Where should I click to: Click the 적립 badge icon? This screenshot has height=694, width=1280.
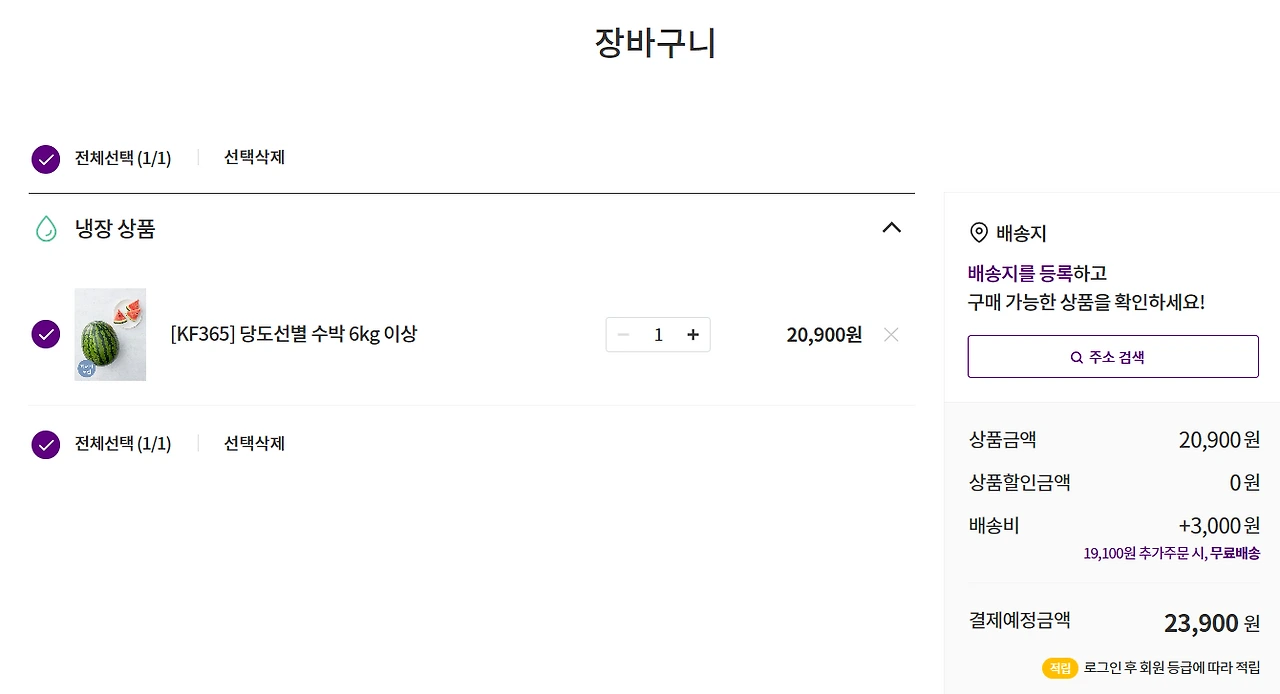point(1060,668)
